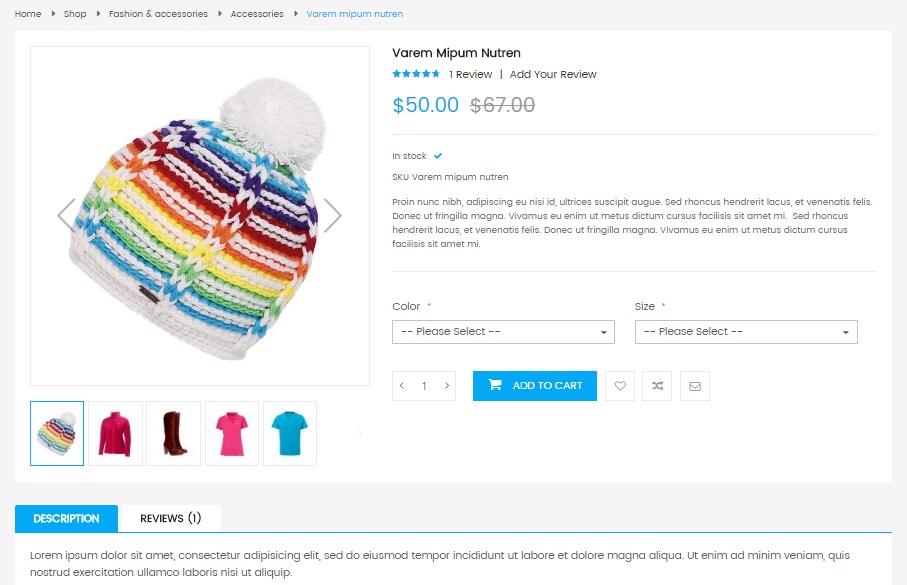Show previous product image with left arrow
Image resolution: width=907 pixels, height=585 pixels.
(x=67, y=215)
